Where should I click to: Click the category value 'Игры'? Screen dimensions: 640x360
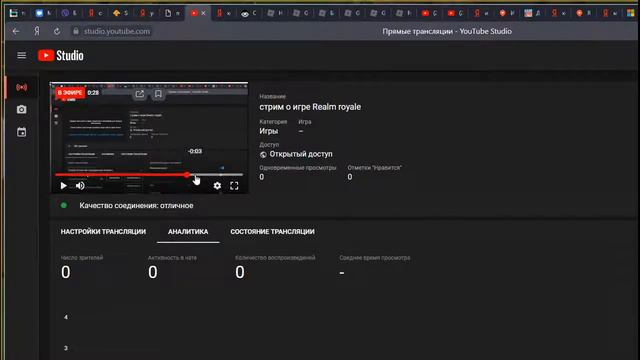[x=269, y=131]
